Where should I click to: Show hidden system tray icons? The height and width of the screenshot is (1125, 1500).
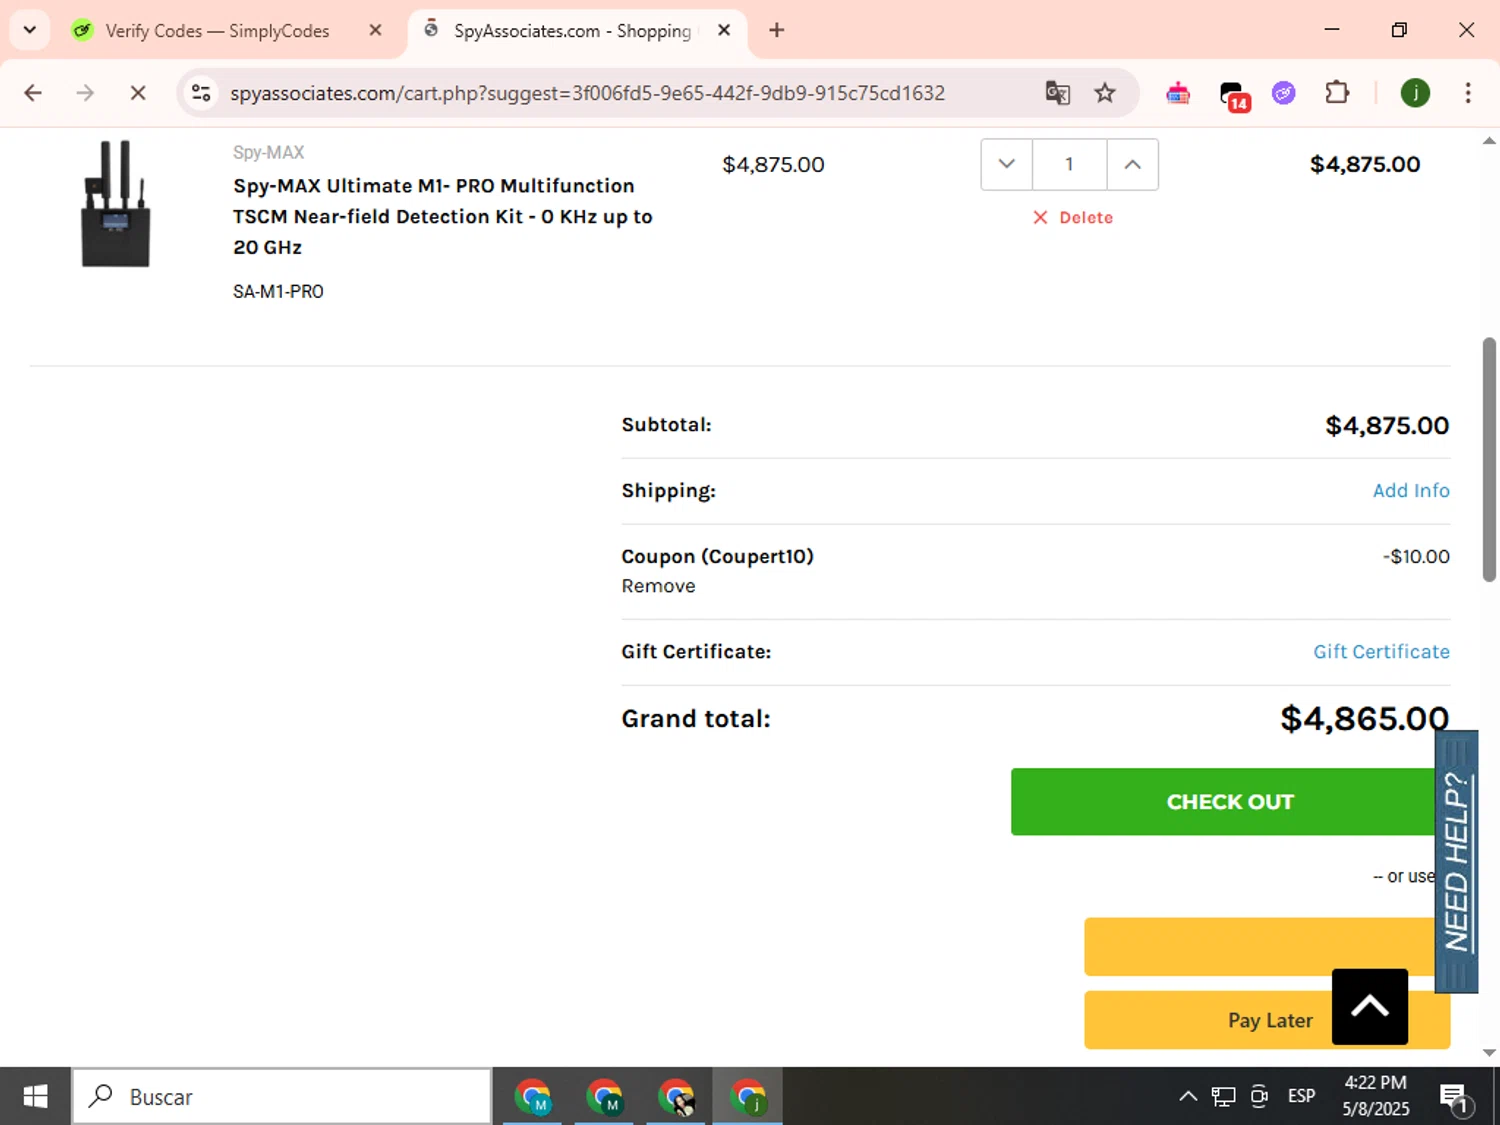pos(1188,1096)
